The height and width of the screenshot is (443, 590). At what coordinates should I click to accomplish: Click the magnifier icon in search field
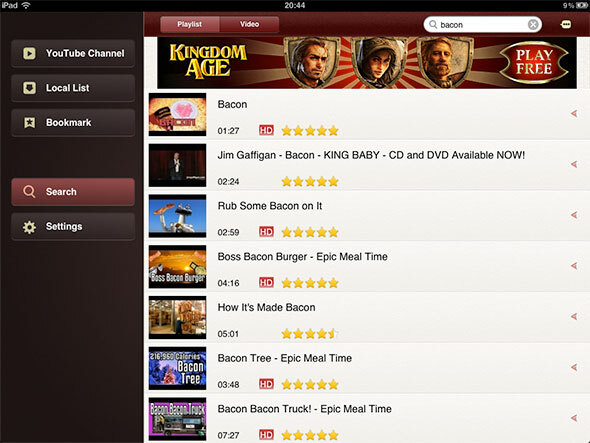click(433, 25)
